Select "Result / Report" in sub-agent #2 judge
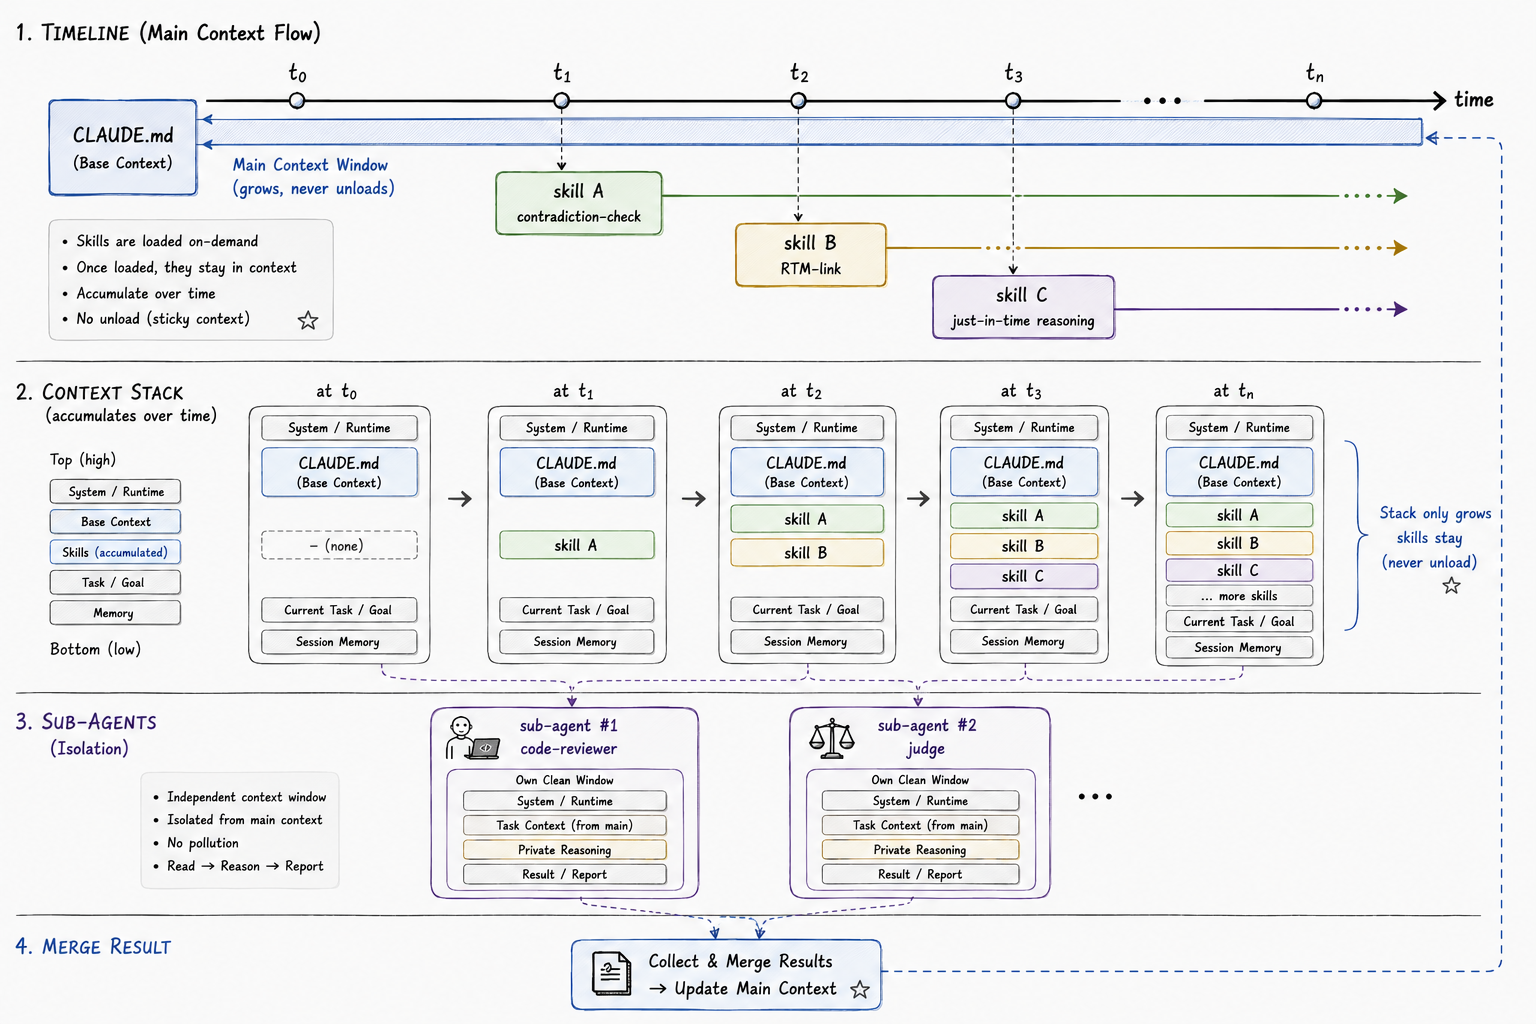The width and height of the screenshot is (1536, 1024). pos(920,874)
